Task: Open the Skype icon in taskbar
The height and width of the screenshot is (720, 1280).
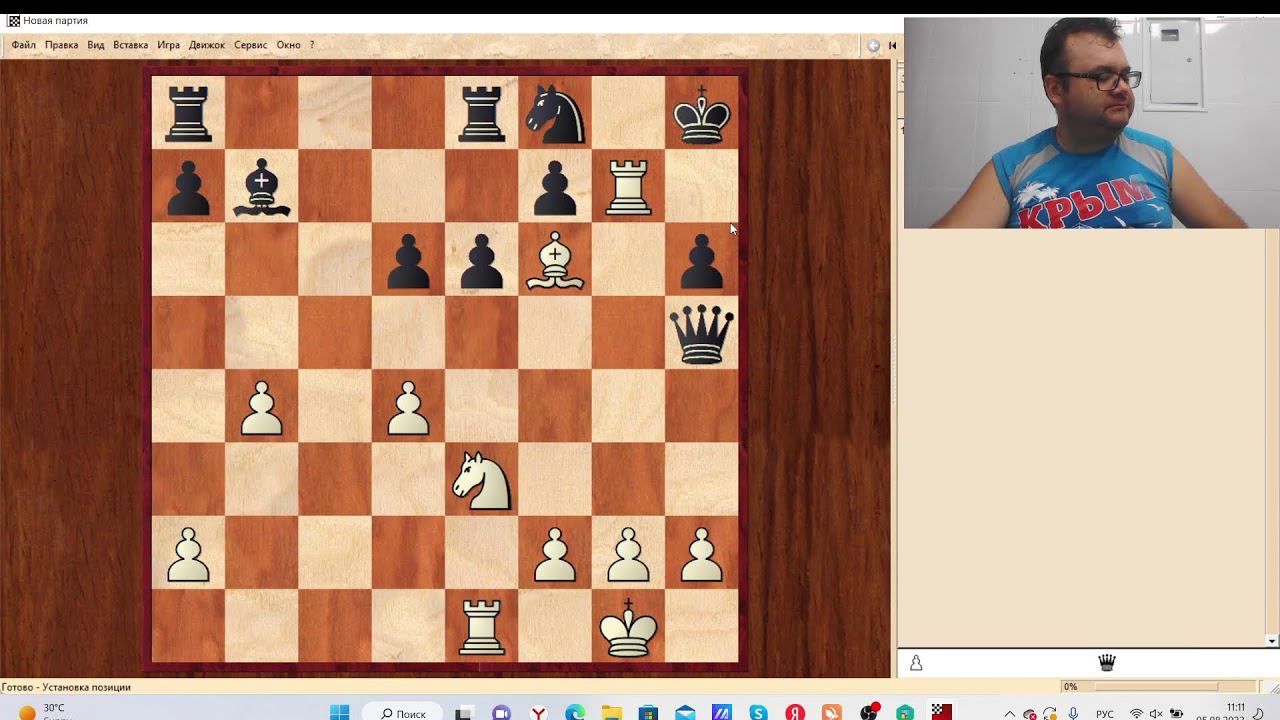Action: [758, 713]
